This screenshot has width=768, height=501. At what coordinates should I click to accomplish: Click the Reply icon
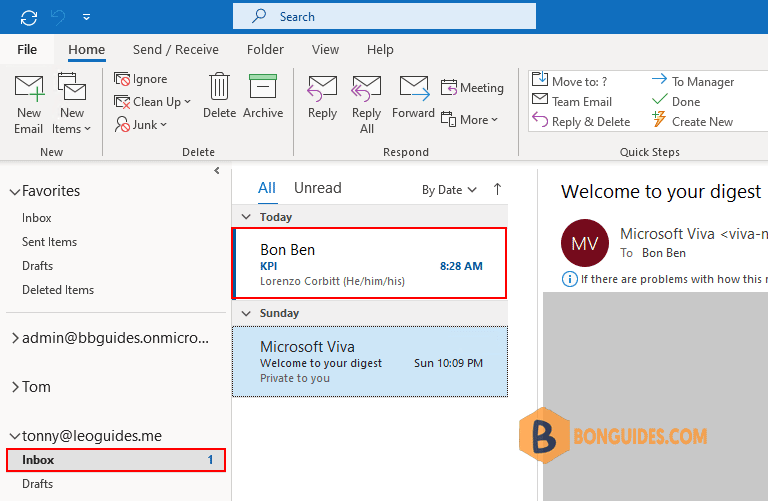click(x=322, y=88)
